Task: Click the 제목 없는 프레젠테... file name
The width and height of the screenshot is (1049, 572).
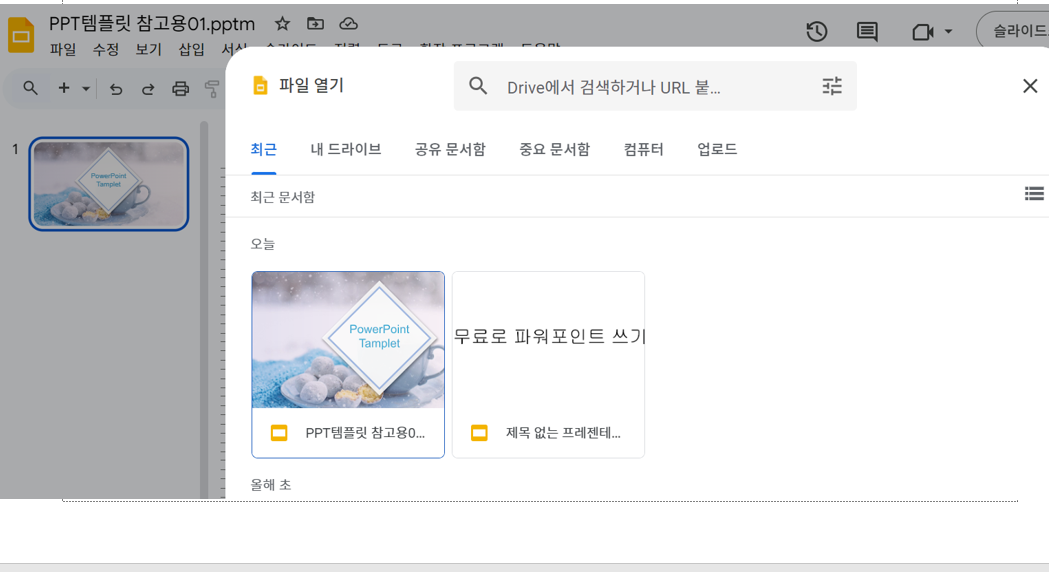Action: click(x=563, y=433)
